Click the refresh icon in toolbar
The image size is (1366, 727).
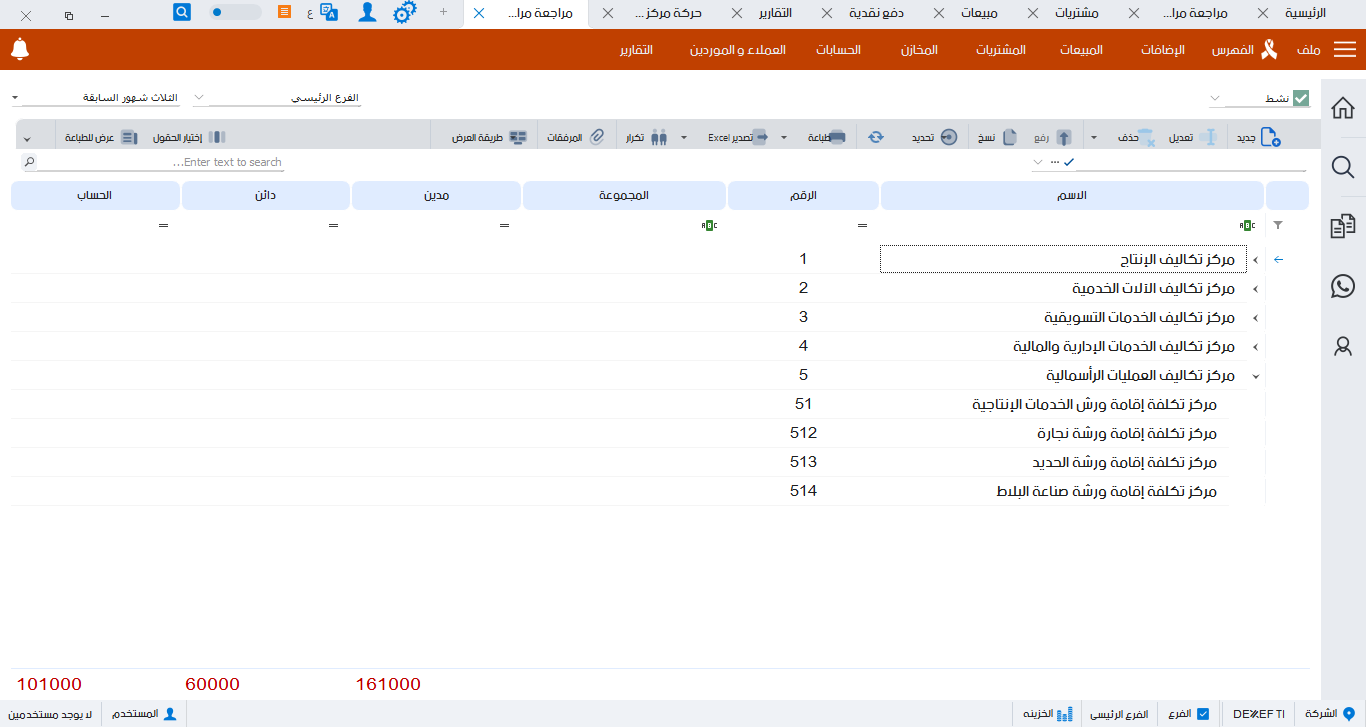(x=875, y=137)
